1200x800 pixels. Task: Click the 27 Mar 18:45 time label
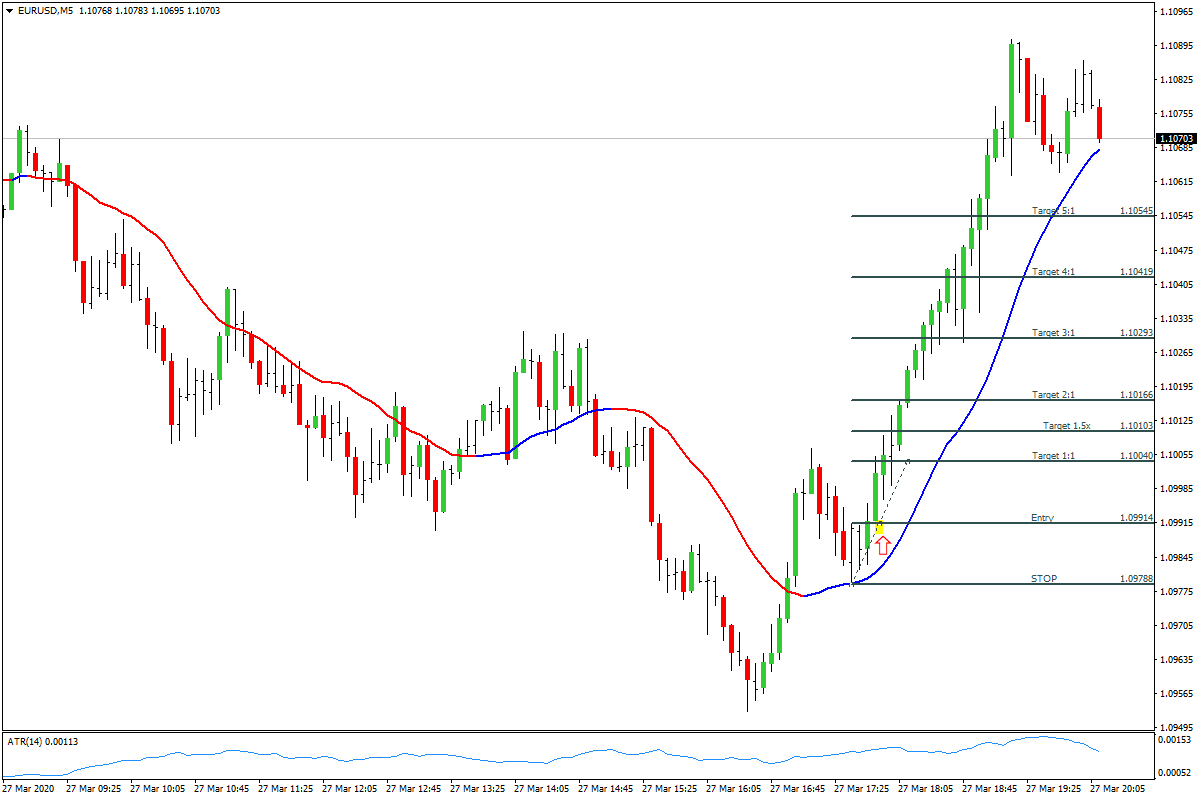pos(990,789)
